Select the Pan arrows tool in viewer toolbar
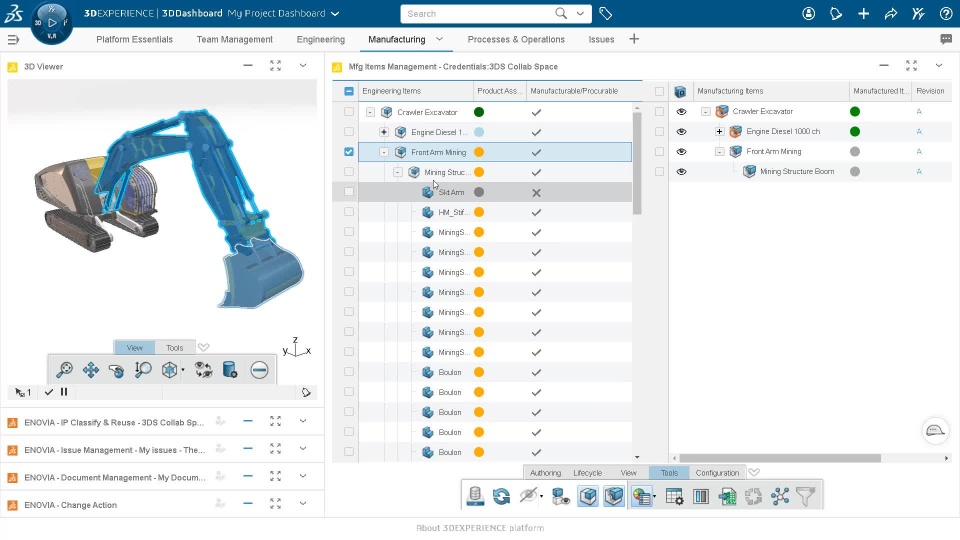The image size is (960, 540). [x=91, y=370]
